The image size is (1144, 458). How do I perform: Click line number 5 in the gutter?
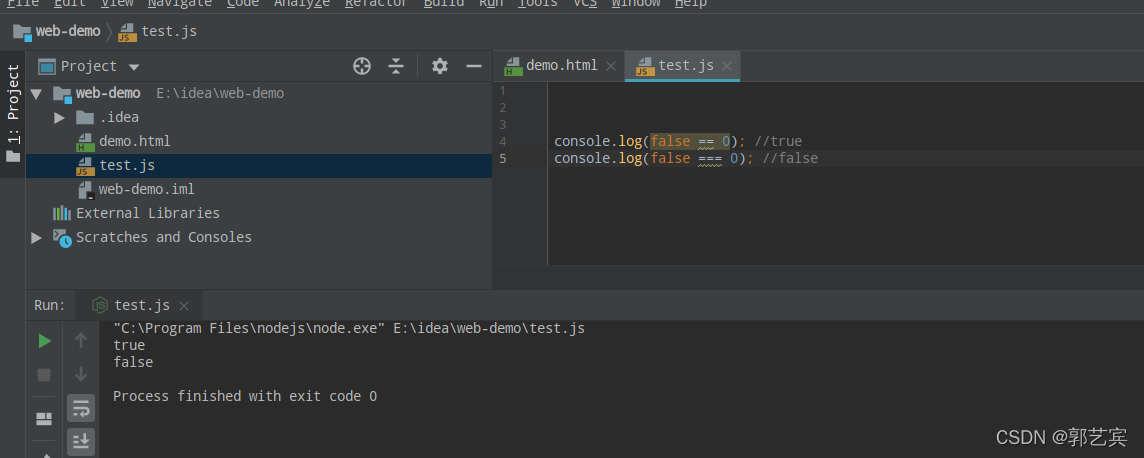[503, 158]
